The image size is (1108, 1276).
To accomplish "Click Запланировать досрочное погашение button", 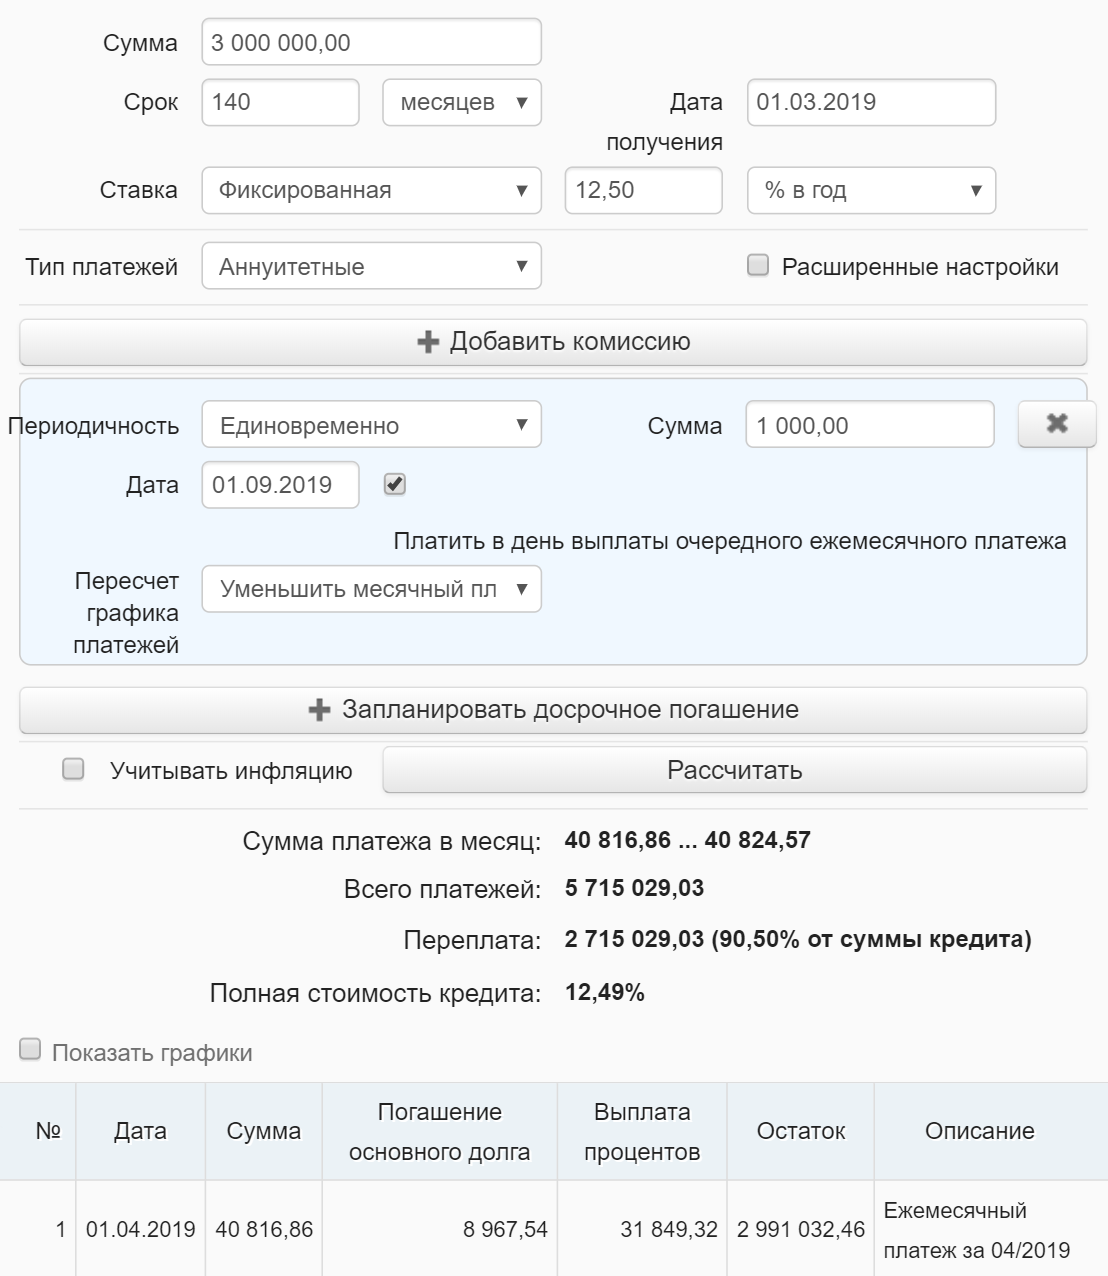I will point(553,710).
